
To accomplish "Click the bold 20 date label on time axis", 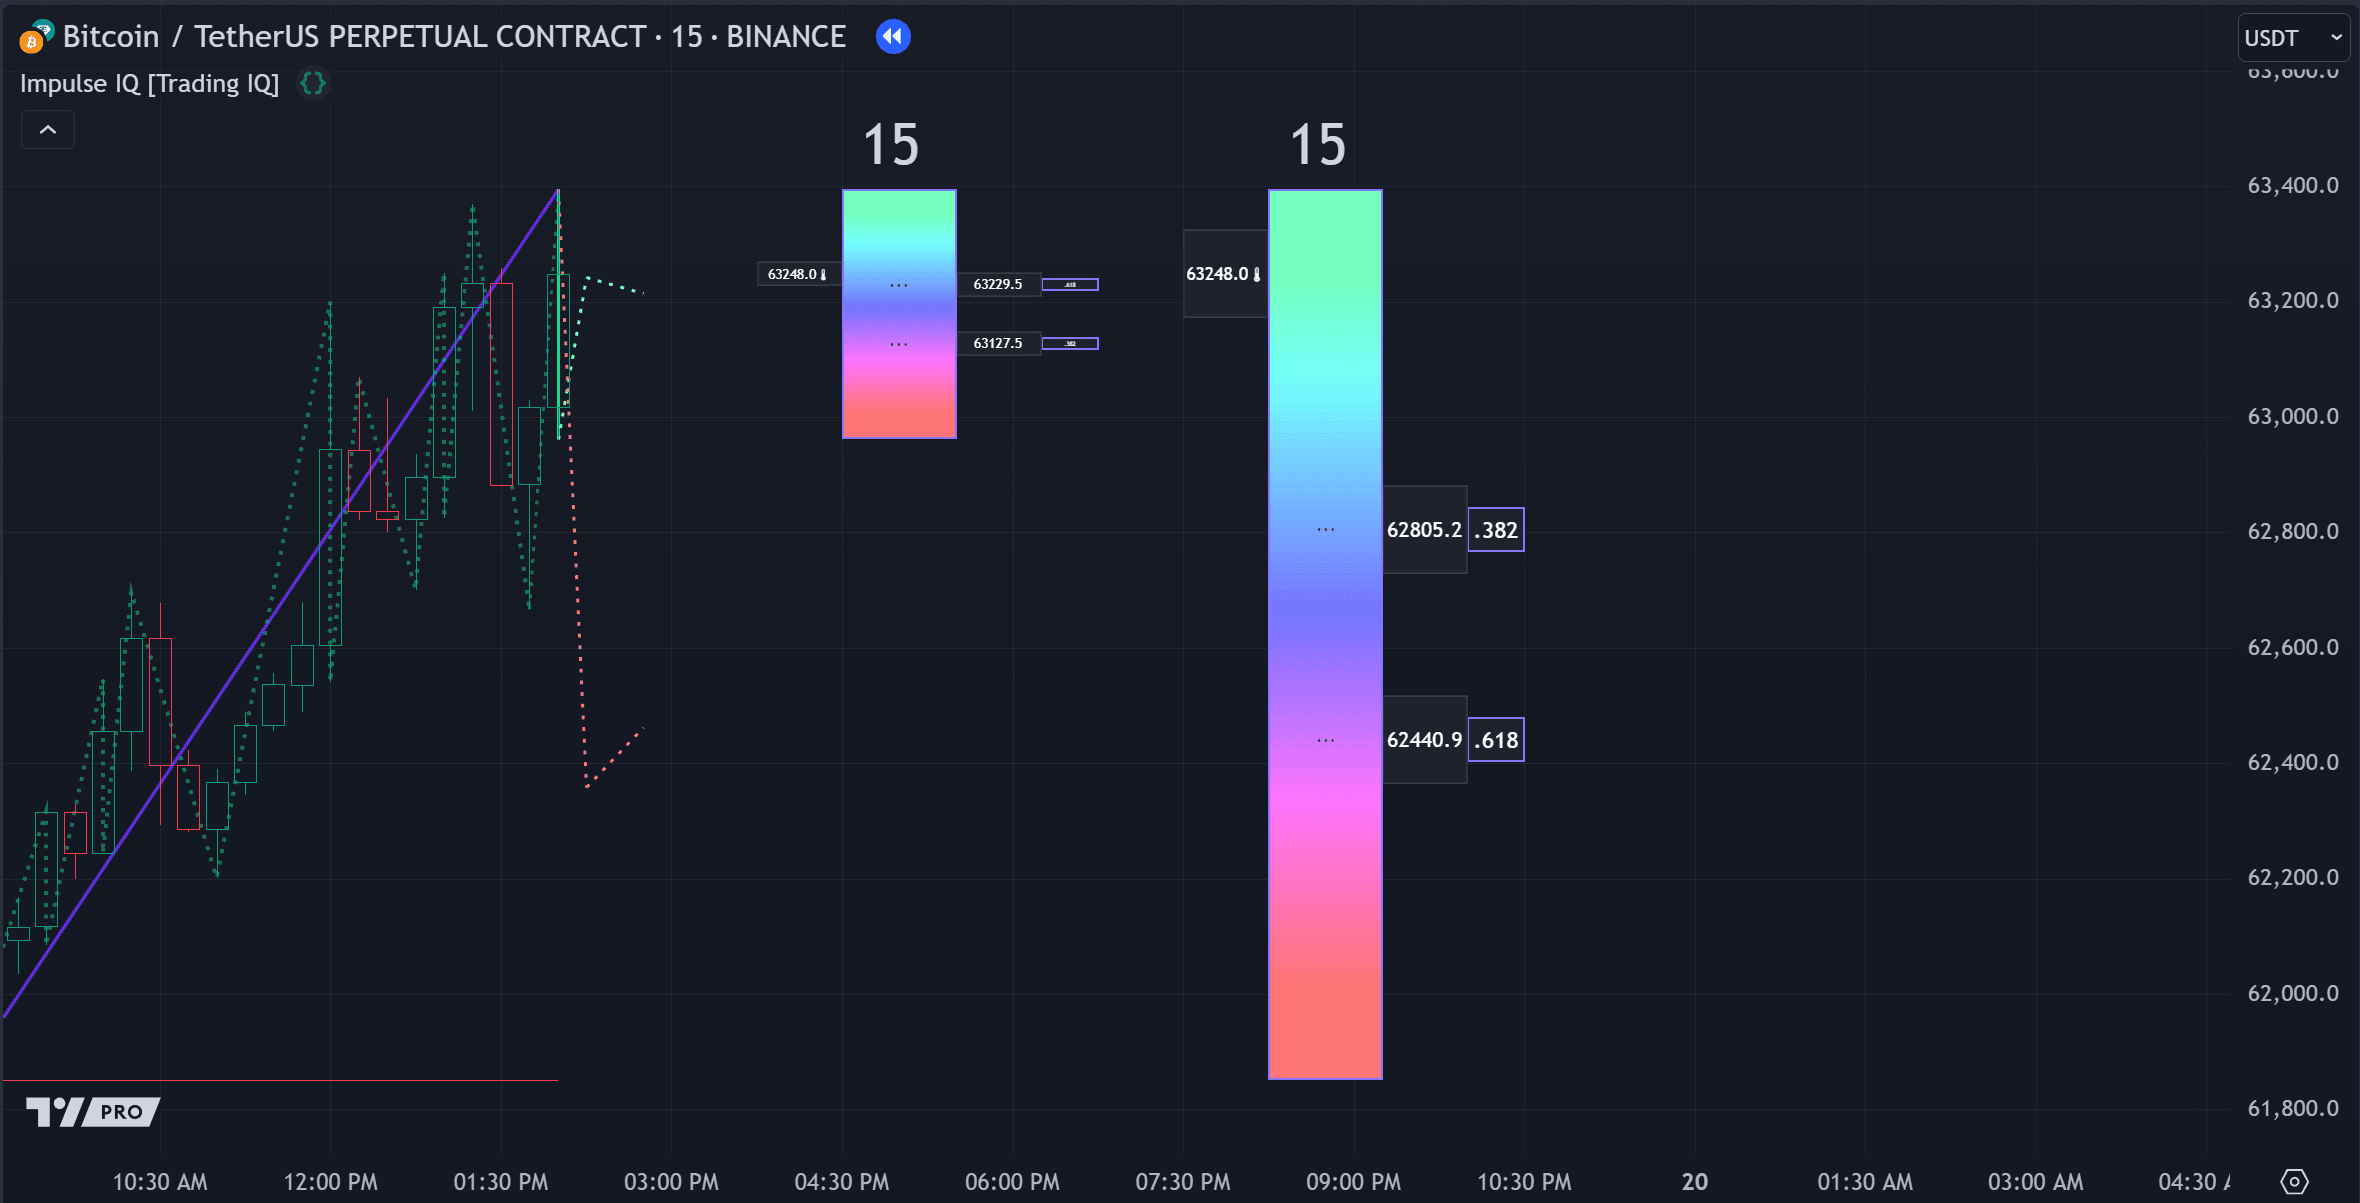I will click(1694, 1182).
